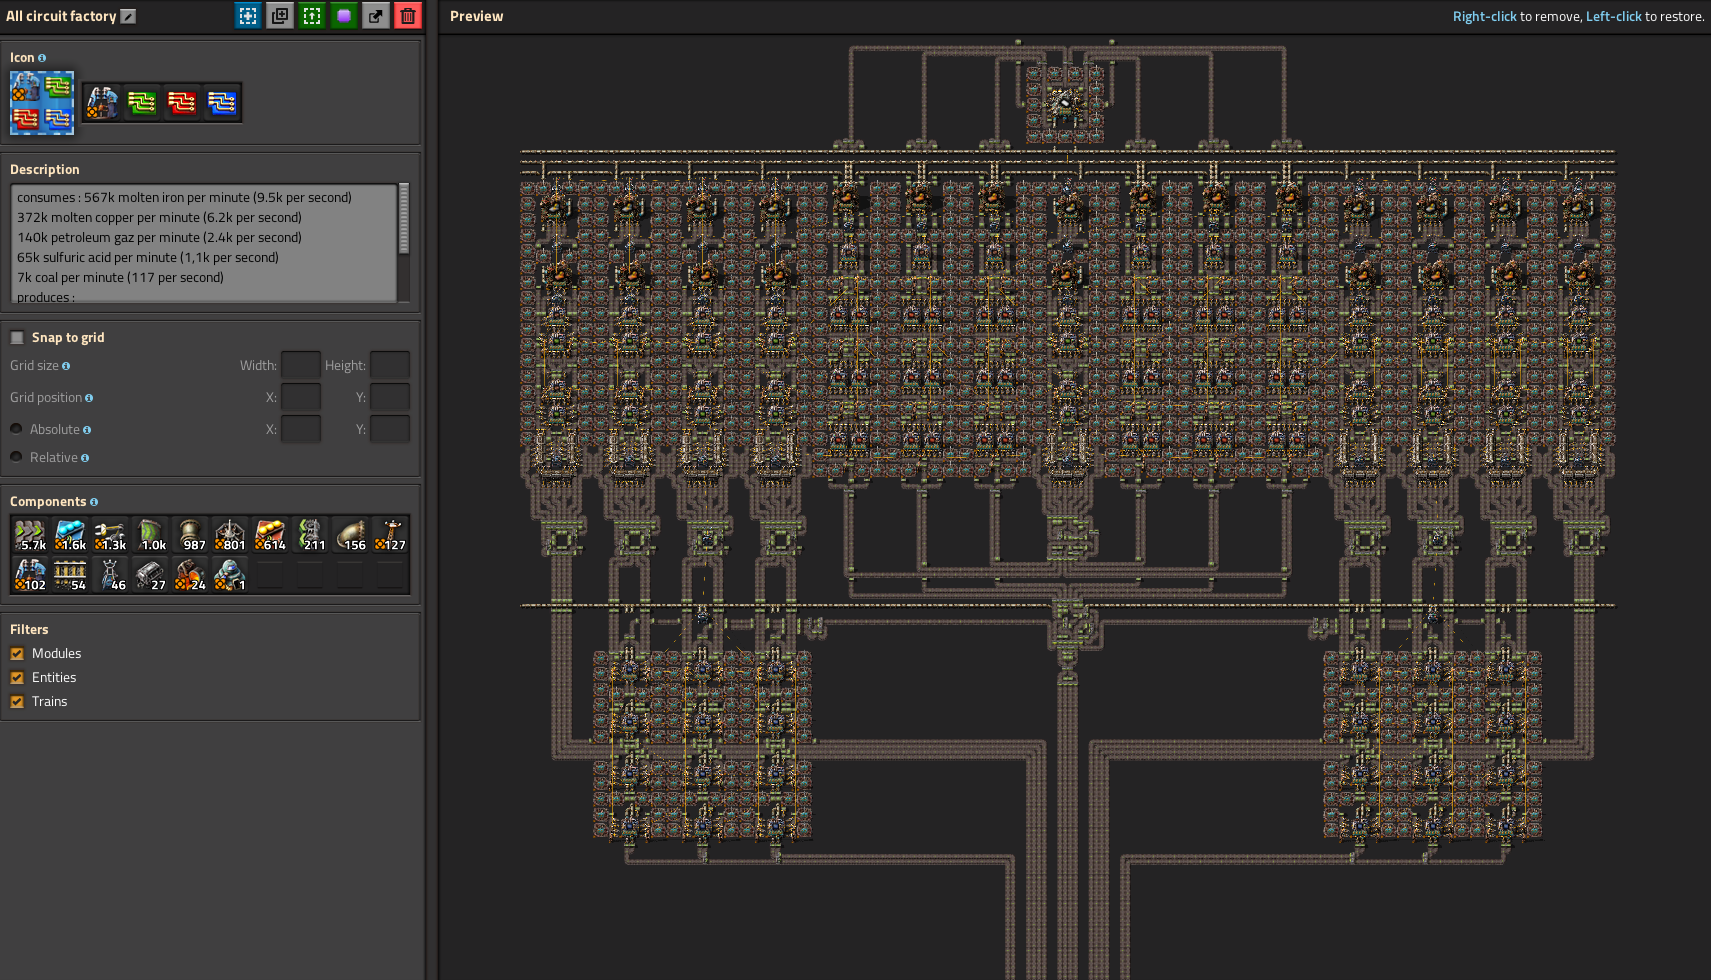
Task: Select the Relative grid position radio
Action: [16, 457]
